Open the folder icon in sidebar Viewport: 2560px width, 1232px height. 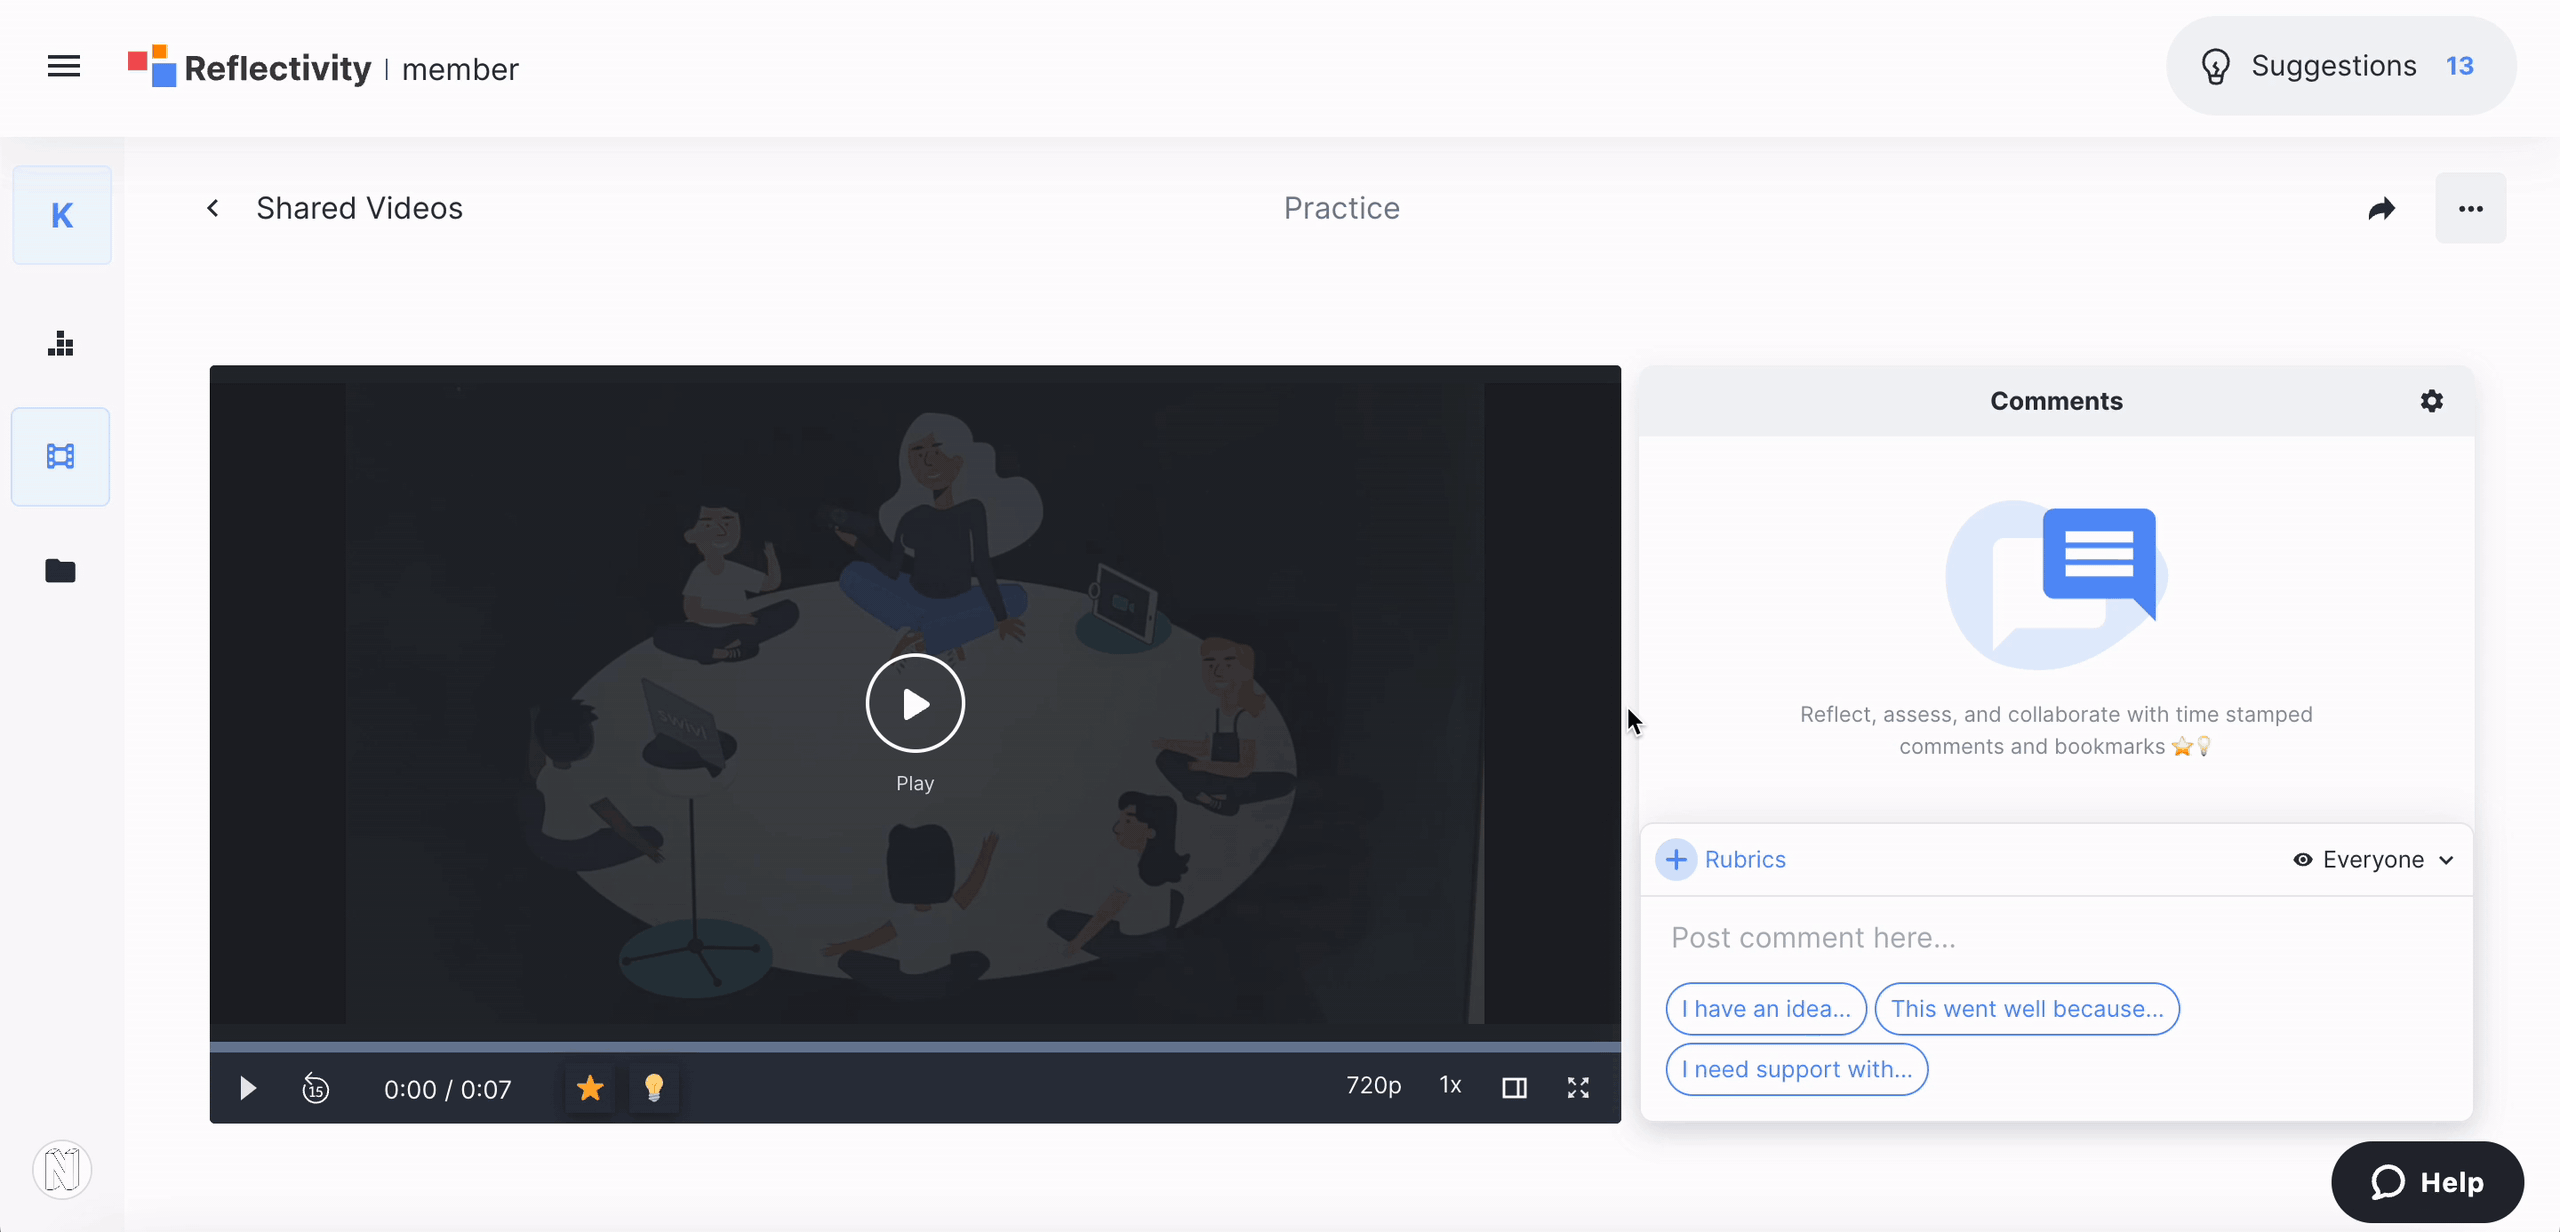click(61, 571)
